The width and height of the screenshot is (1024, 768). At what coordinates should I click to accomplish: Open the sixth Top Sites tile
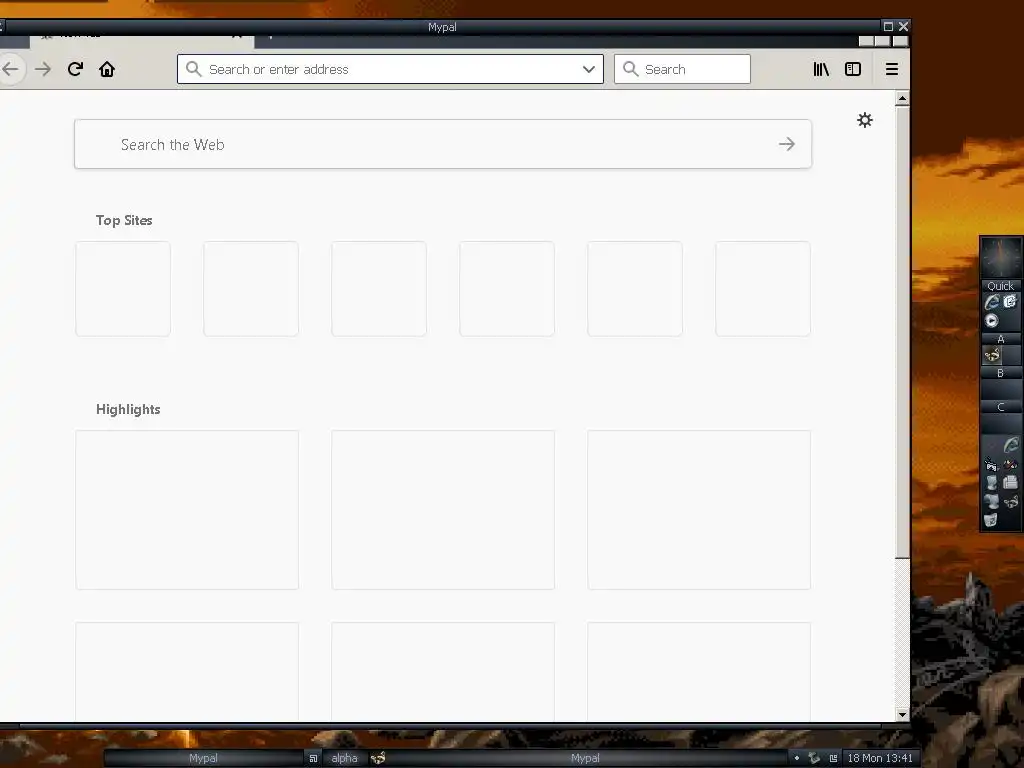763,289
